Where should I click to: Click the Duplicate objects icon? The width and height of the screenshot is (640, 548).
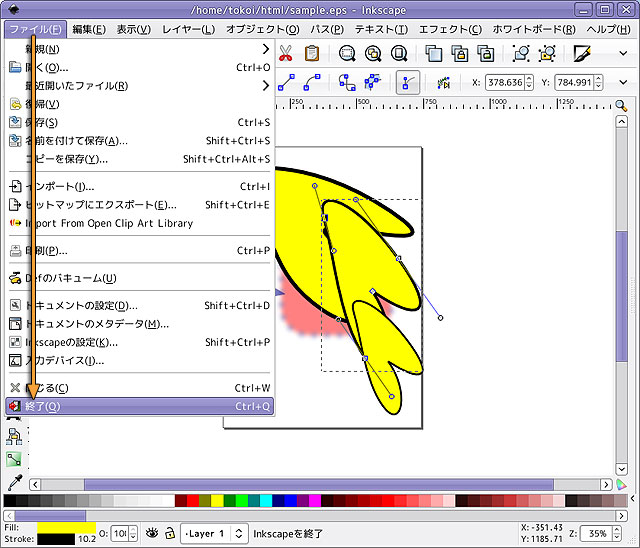tap(433, 53)
